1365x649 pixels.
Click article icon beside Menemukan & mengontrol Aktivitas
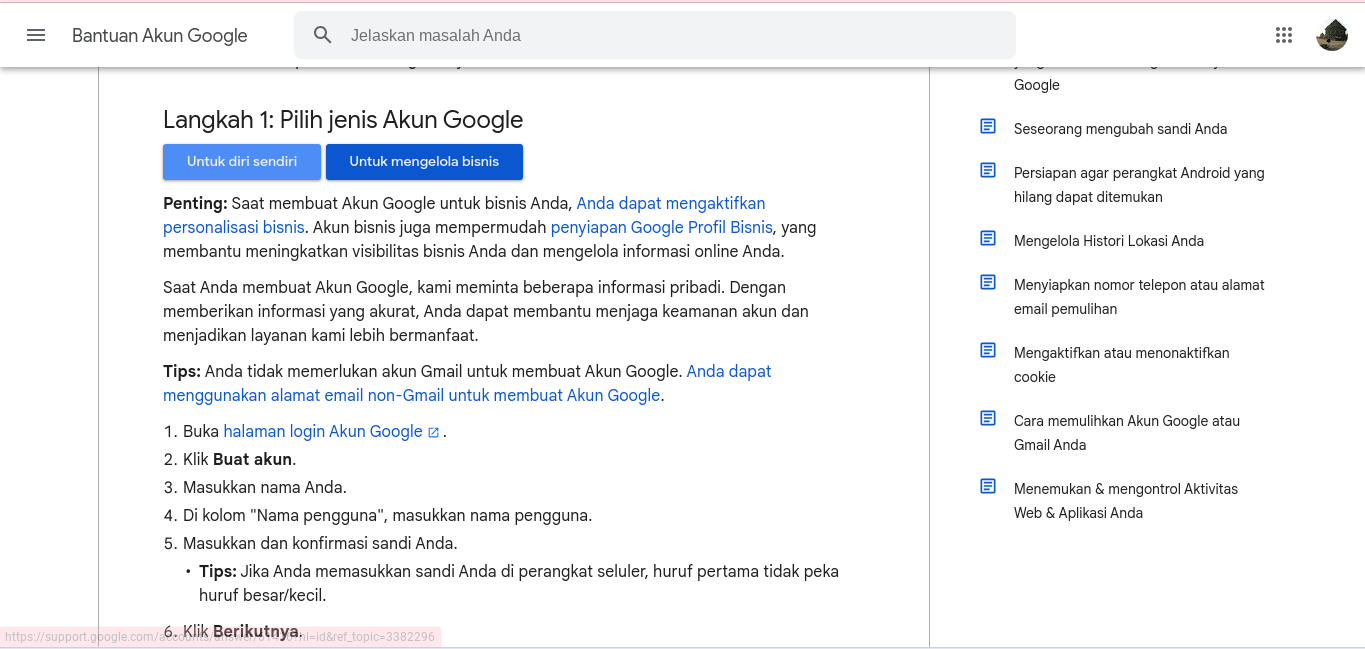tap(988, 486)
